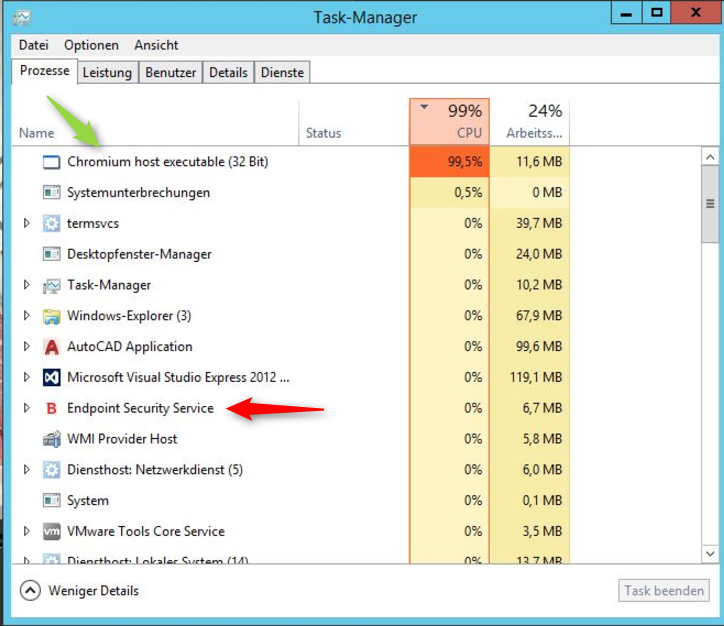Select the Systemunterbrechungen process name
724x626 pixels.
click(x=139, y=193)
